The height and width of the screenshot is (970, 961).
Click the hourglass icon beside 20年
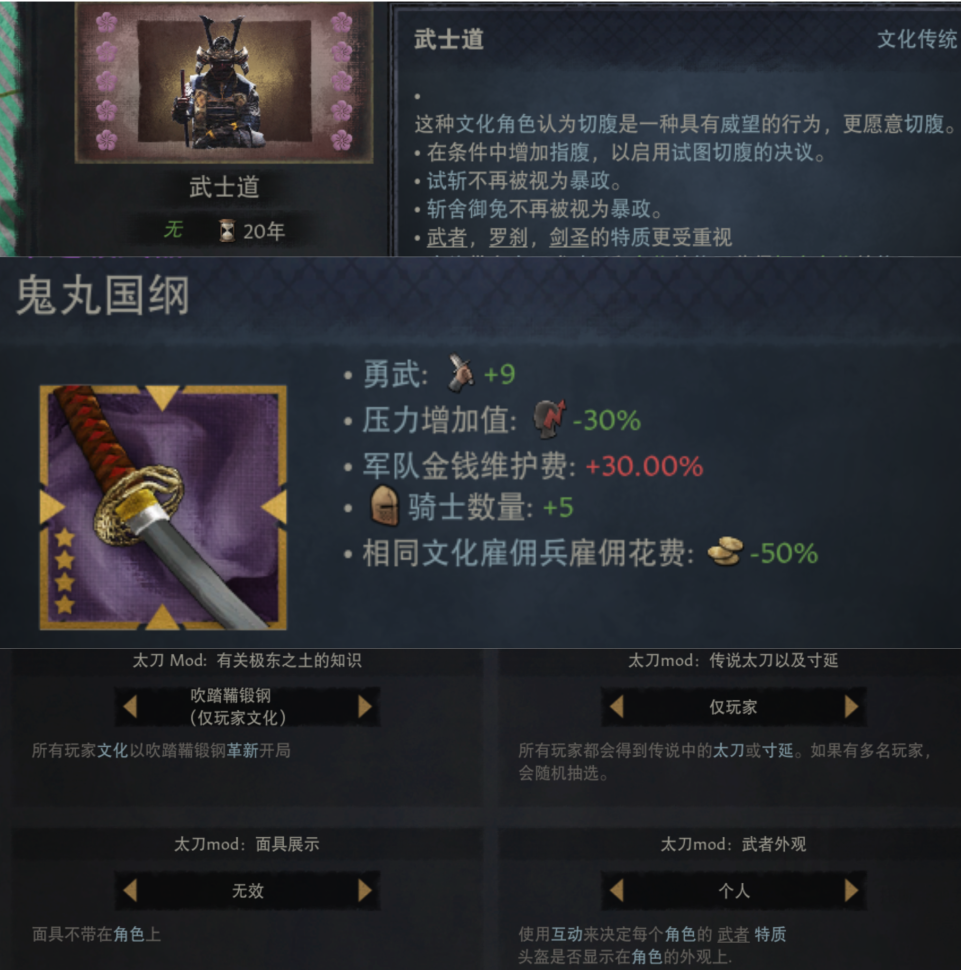[227, 231]
